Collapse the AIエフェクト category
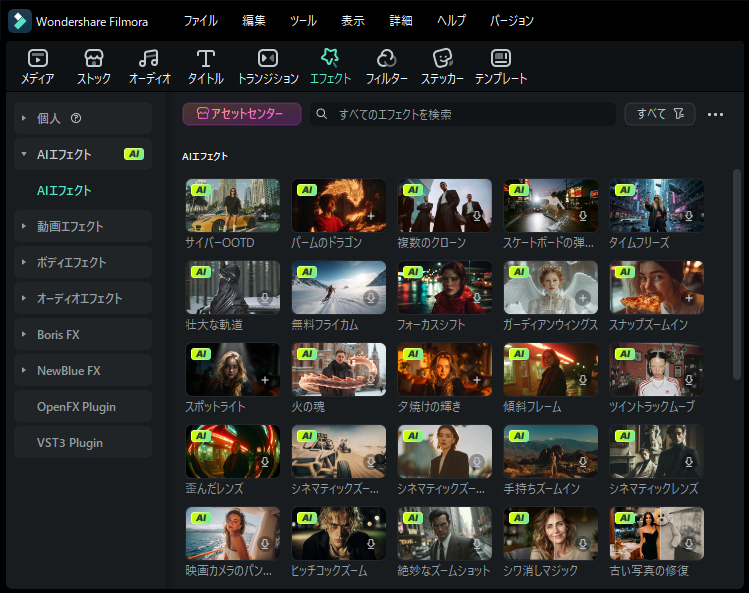This screenshot has width=749, height=593. (24, 154)
